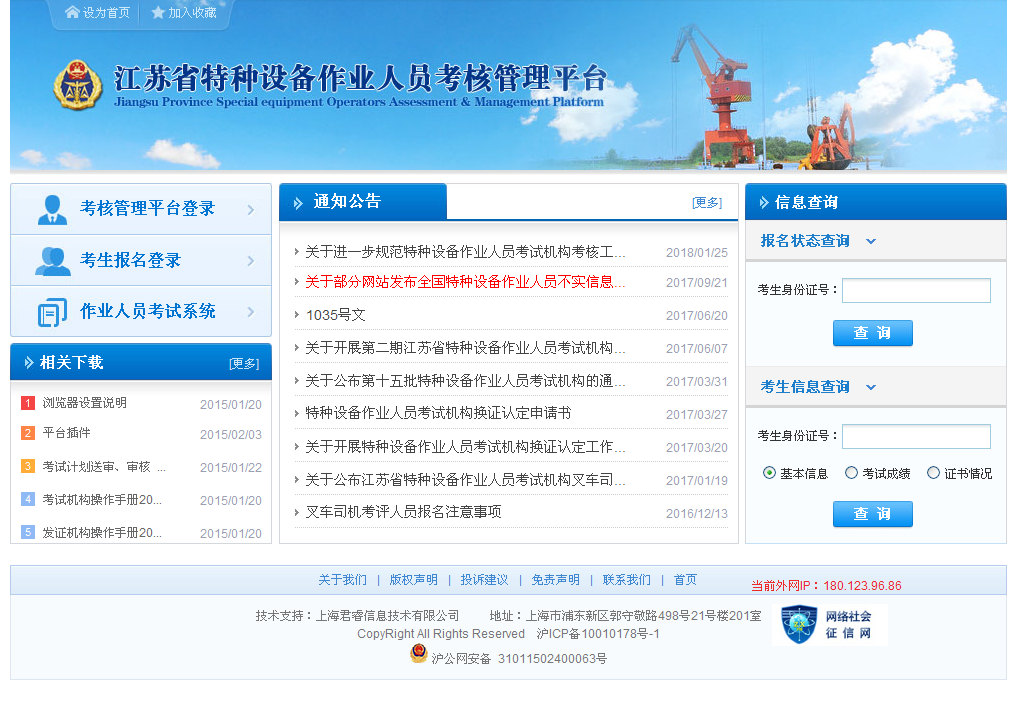Click the document icon beside 作业人员考试系统
This screenshot has width=1030, height=710.
tap(52, 312)
